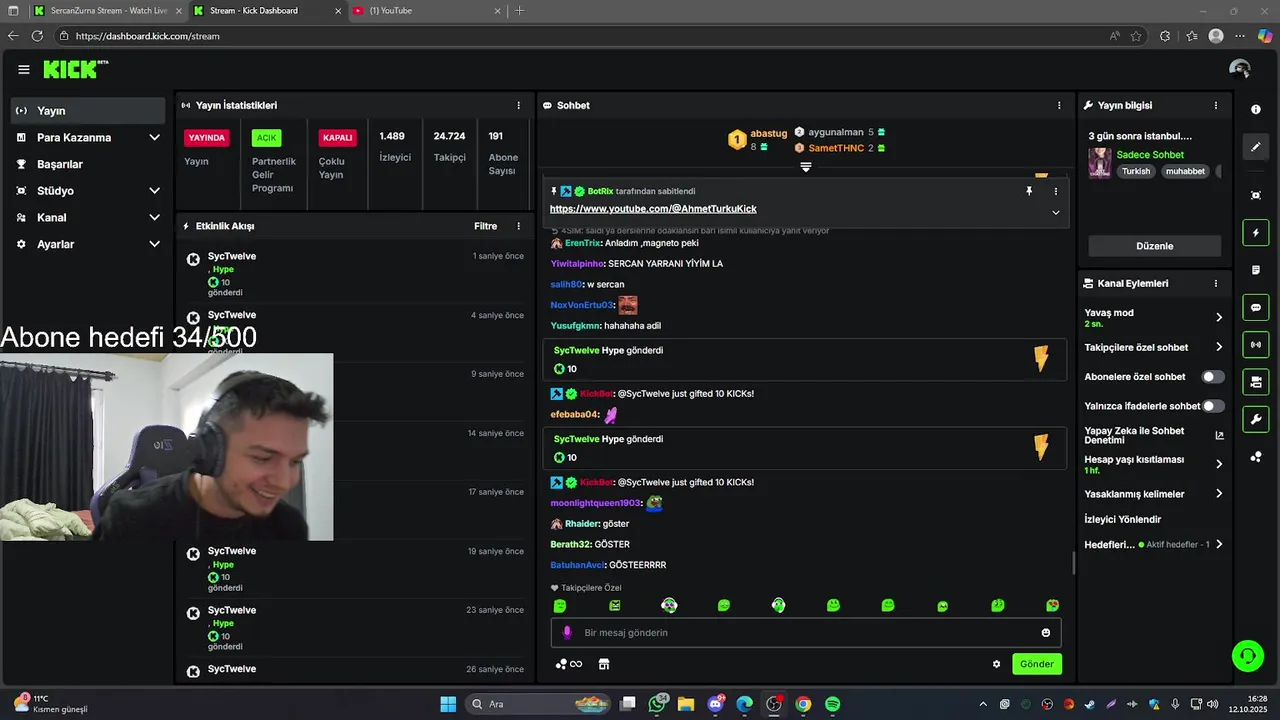This screenshot has height=720, width=1280.
Task: Open chat settings gear icon
Action: tap(996, 664)
